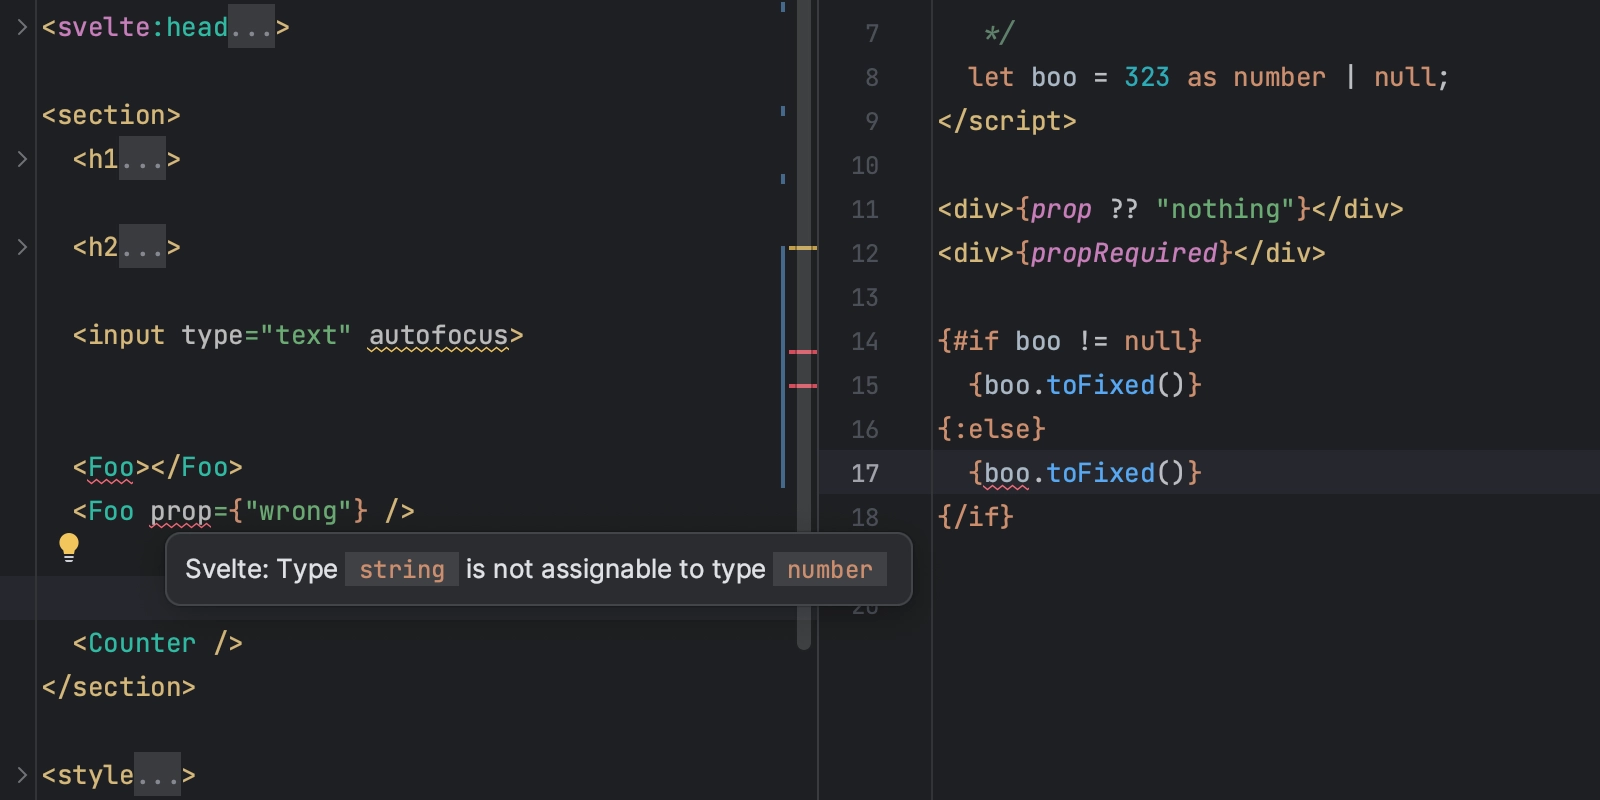Click the yellow lightbulb quick-fix icon

click(69, 547)
